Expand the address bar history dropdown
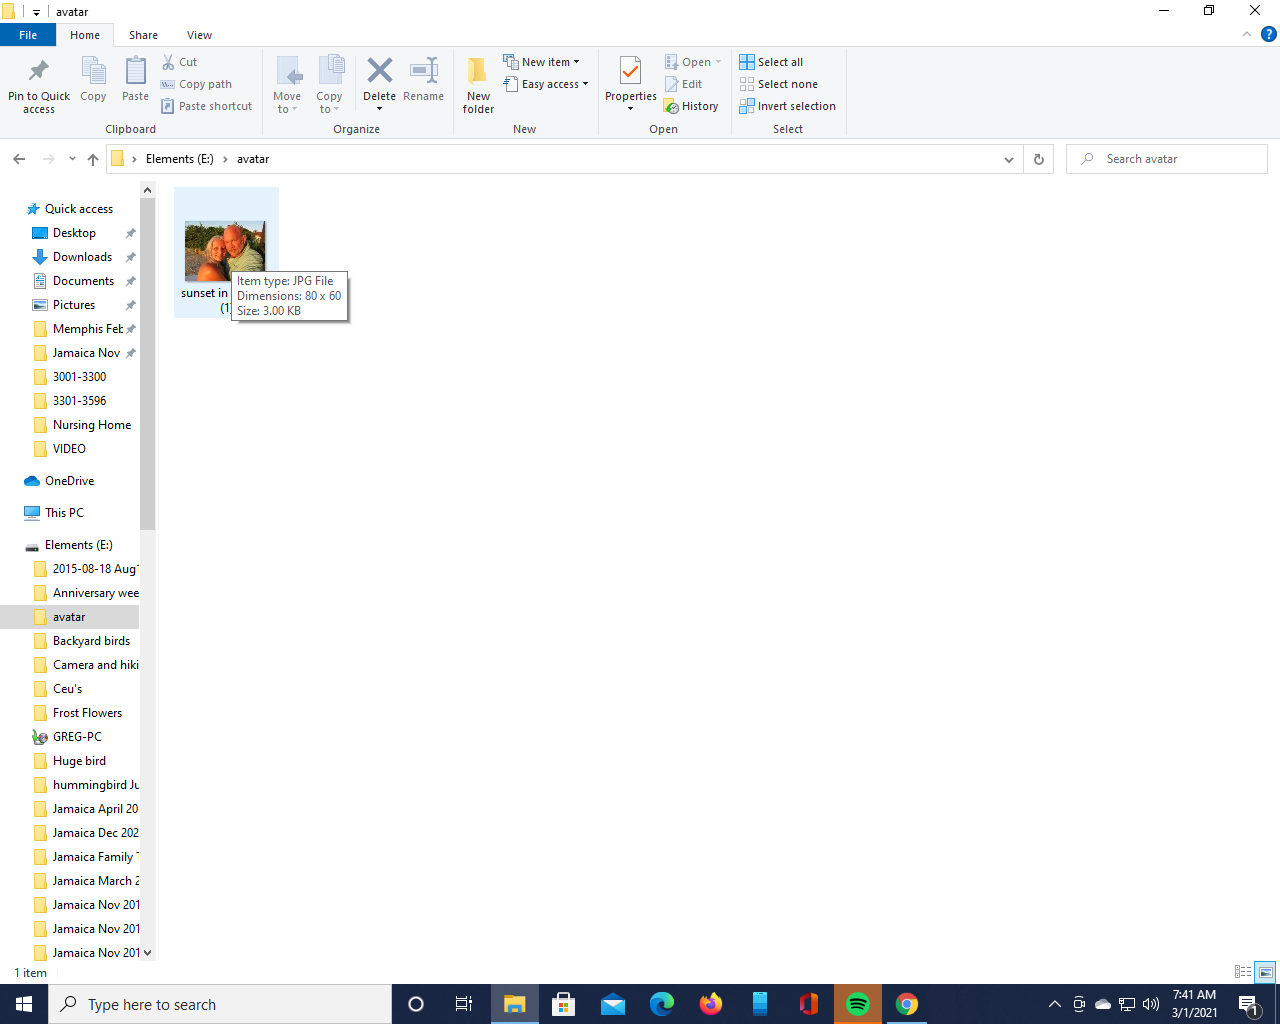Viewport: 1280px width, 1024px height. 1008,159
